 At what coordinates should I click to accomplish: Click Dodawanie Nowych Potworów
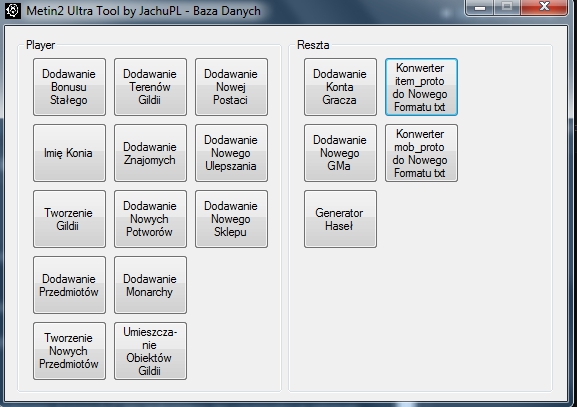pyautogui.click(x=150, y=219)
